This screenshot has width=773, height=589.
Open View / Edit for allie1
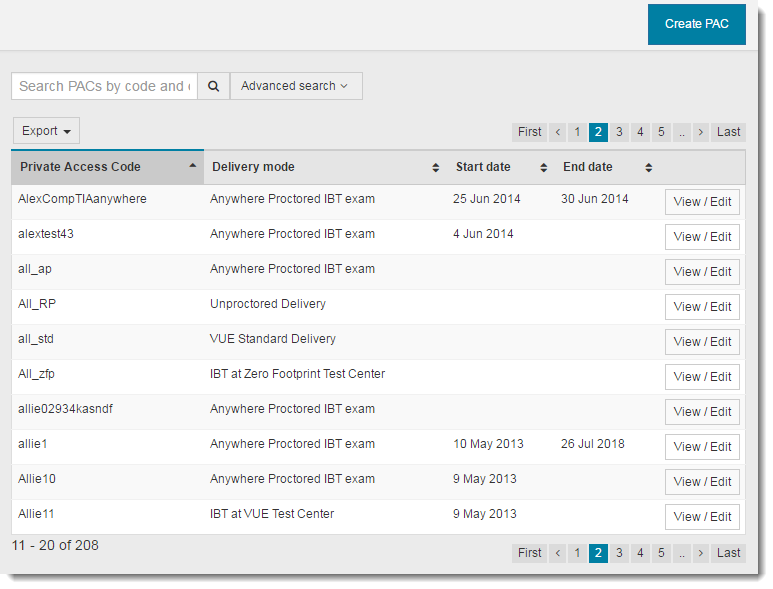tap(702, 447)
